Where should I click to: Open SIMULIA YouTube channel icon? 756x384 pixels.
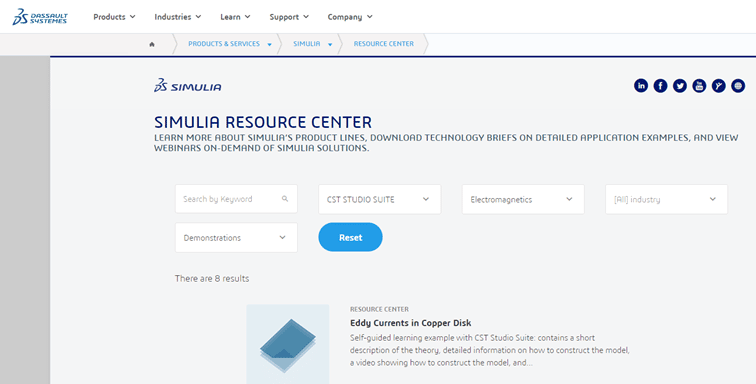[699, 86]
